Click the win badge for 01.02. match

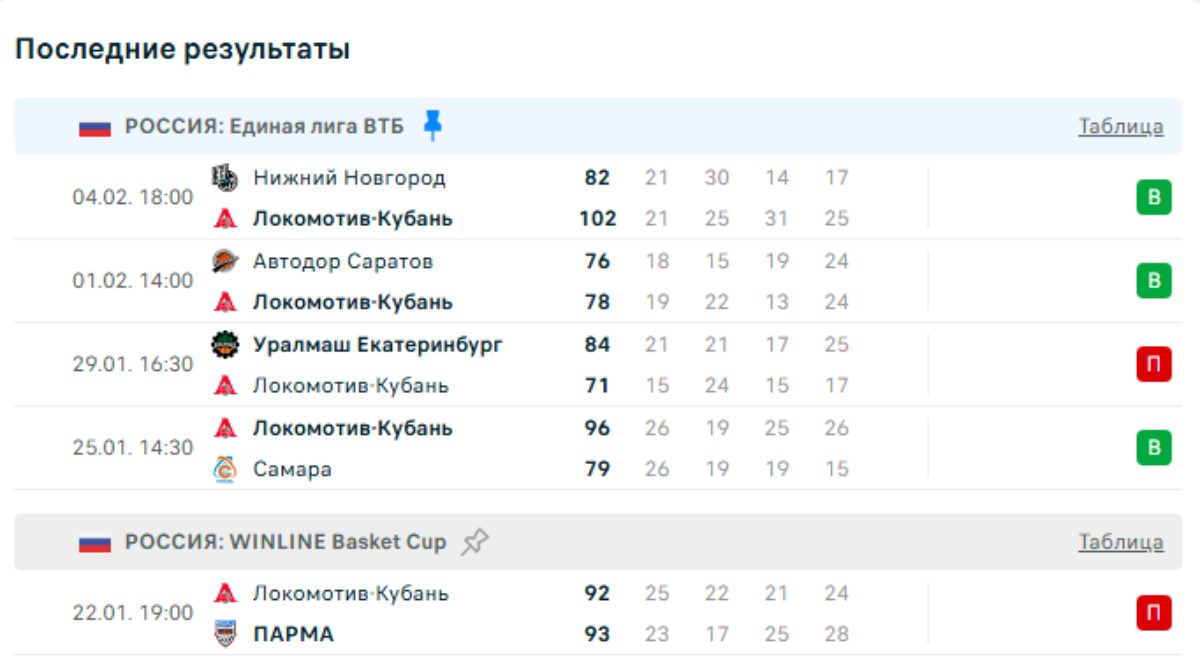pos(1153,281)
